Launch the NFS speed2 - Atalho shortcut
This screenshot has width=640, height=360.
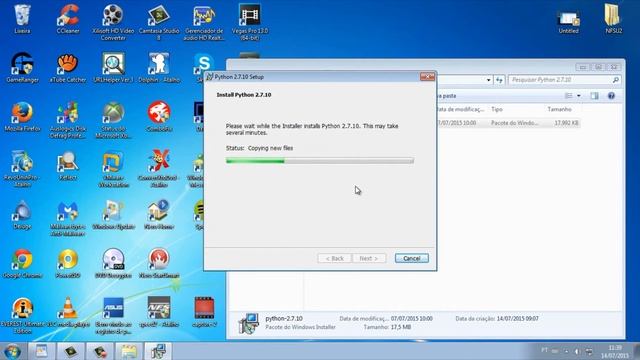point(159,313)
